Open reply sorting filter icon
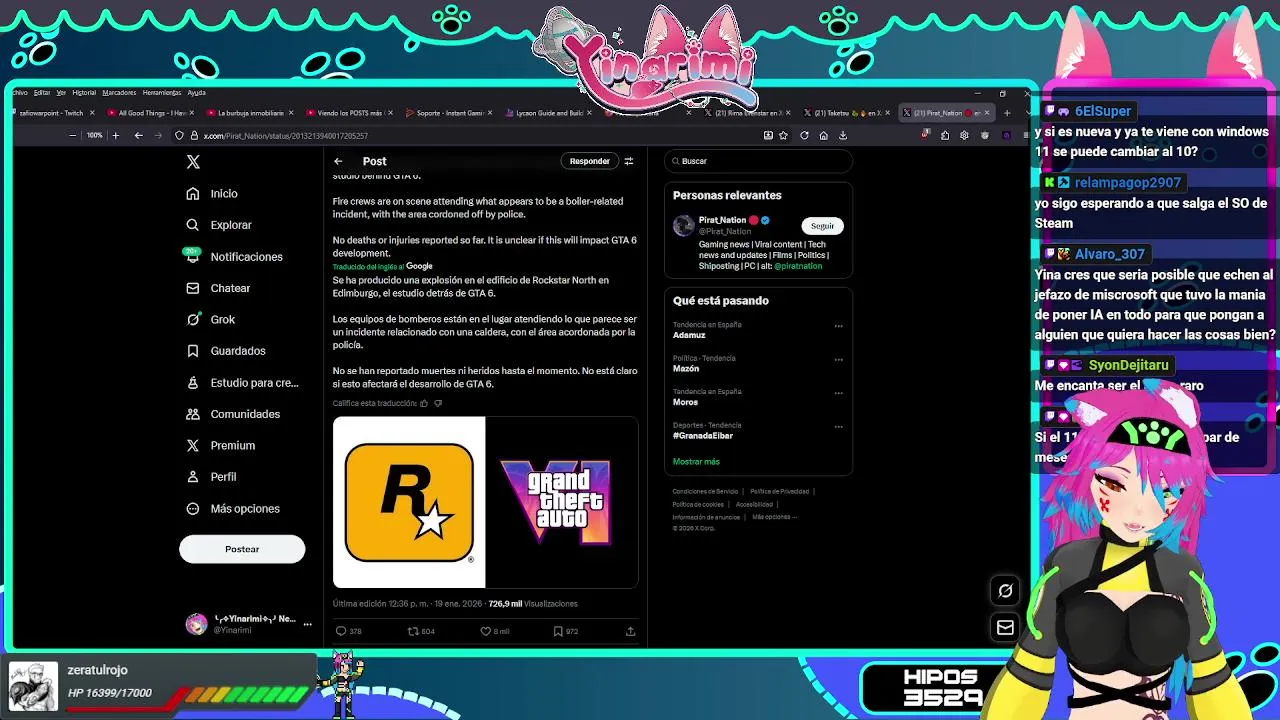The height and width of the screenshot is (720, 1280). tap(629, 161)
